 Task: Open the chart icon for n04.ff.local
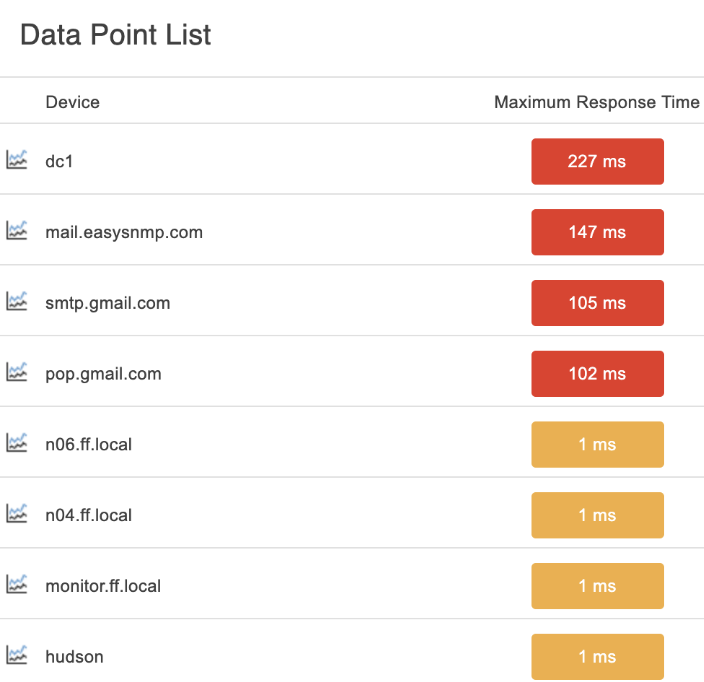(x=17, y=514)
